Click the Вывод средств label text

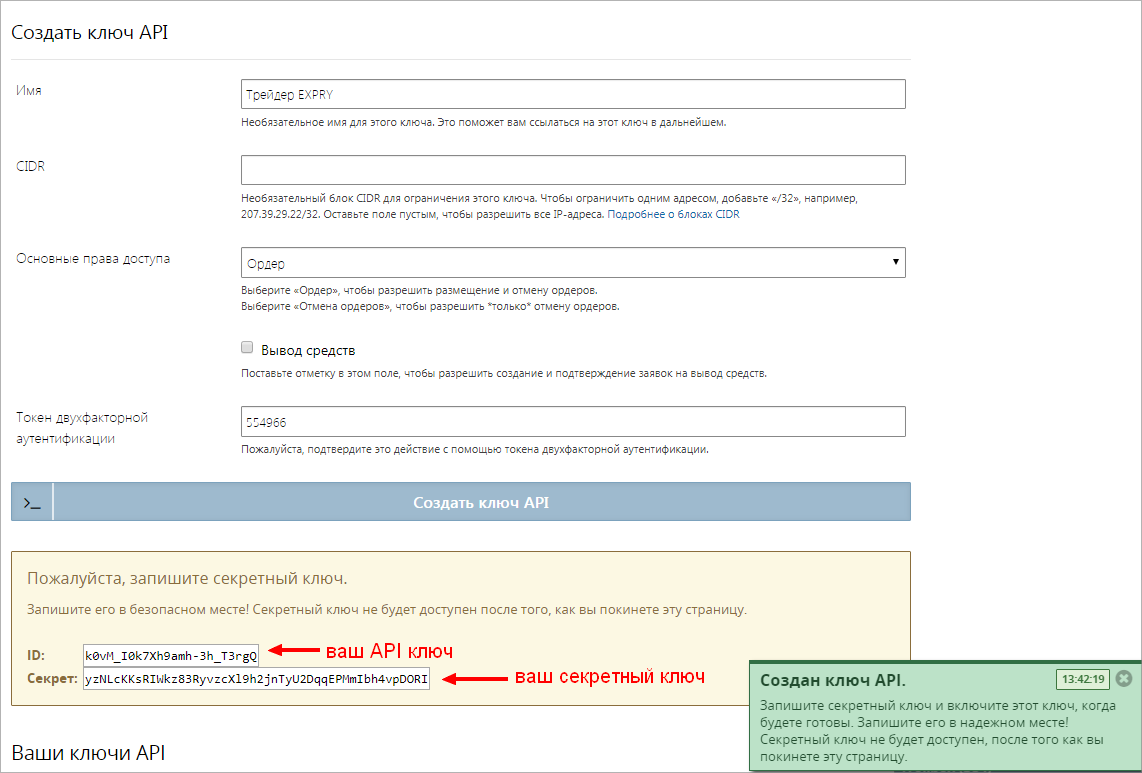(308, 350)
